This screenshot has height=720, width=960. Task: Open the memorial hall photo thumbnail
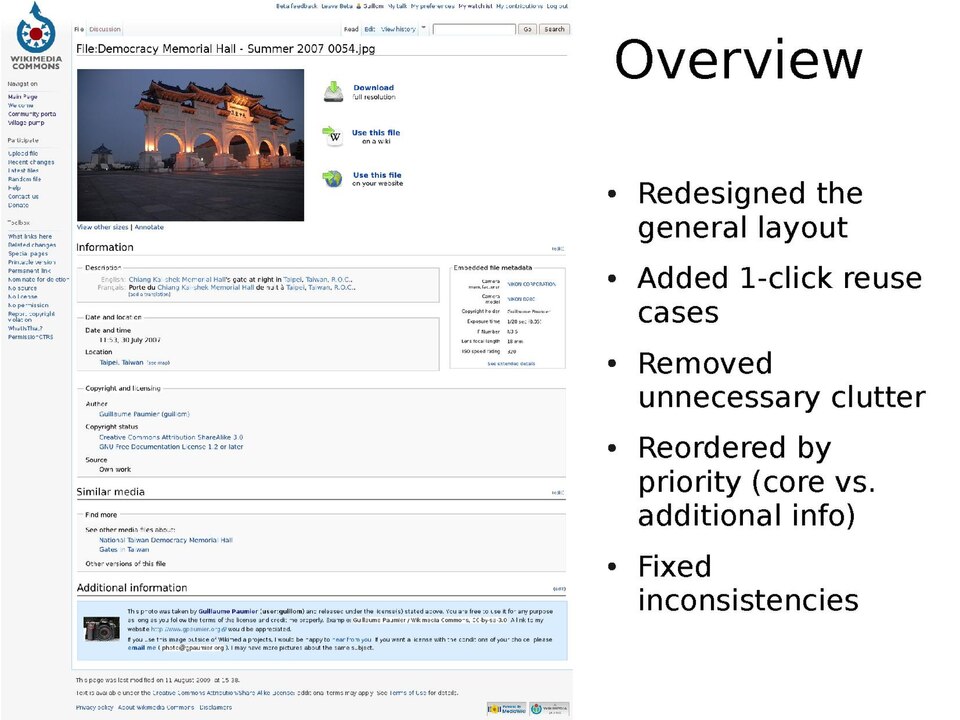[190, 145]
